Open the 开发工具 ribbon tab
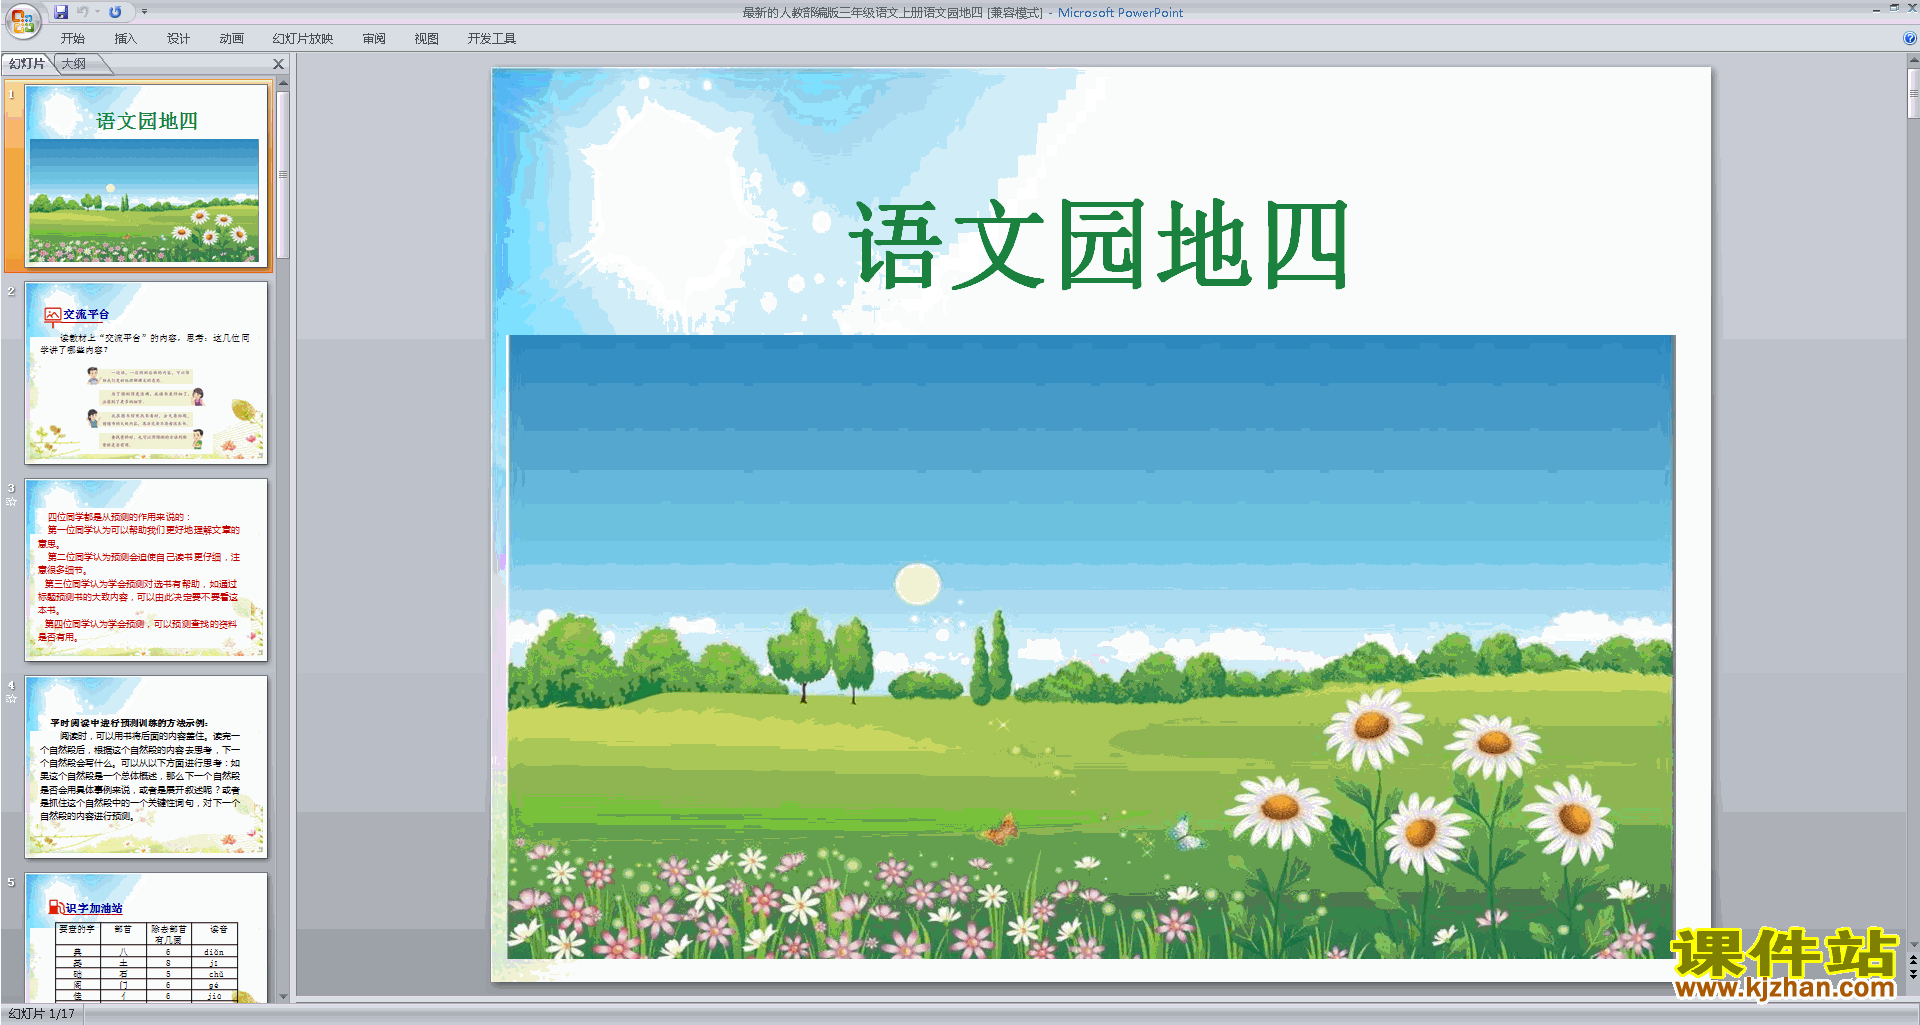Viewport: 1920px width, 1025px height. pos(492,39)
